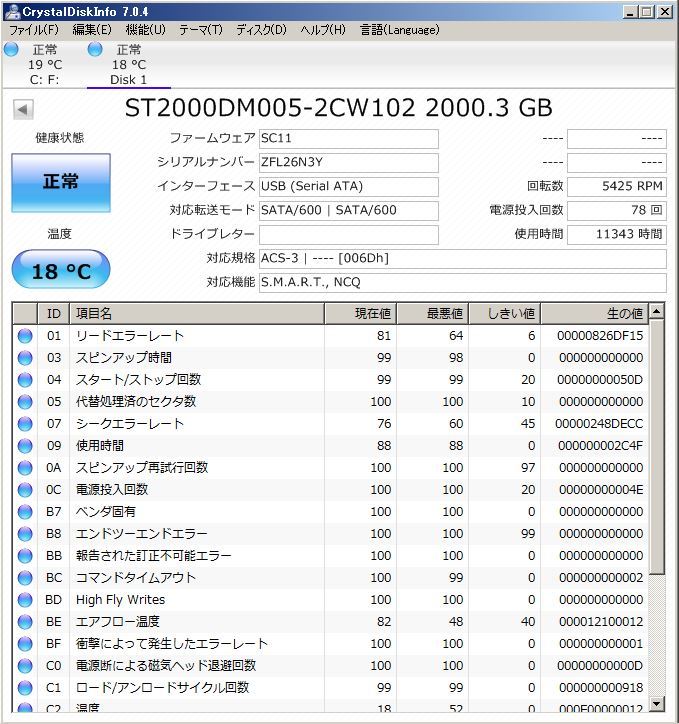Open the テーマ(T) menu

[x=201, y=30]
